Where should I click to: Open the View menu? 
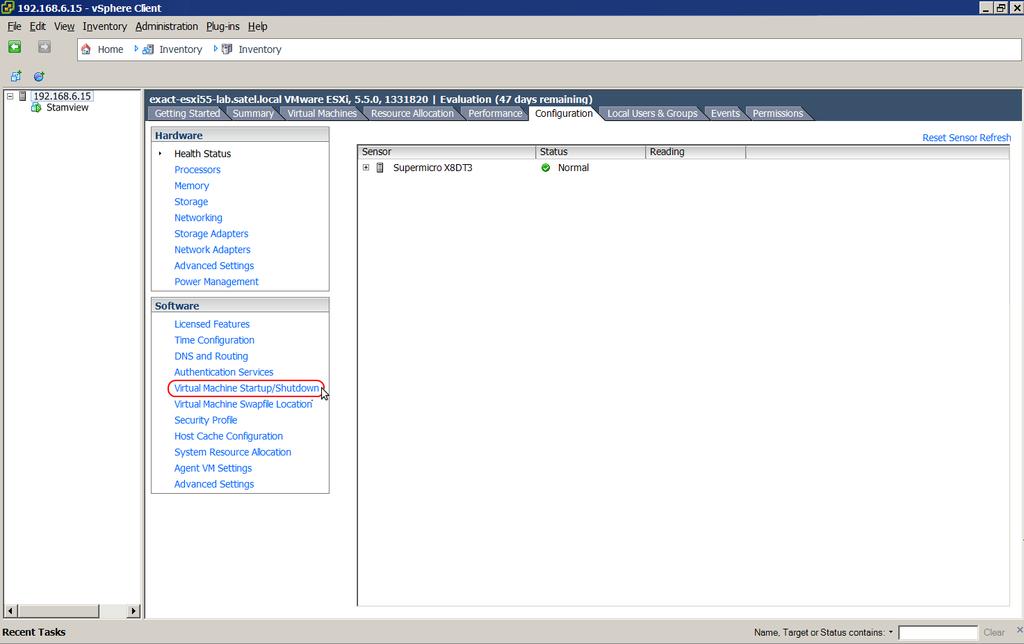(64, 26)
